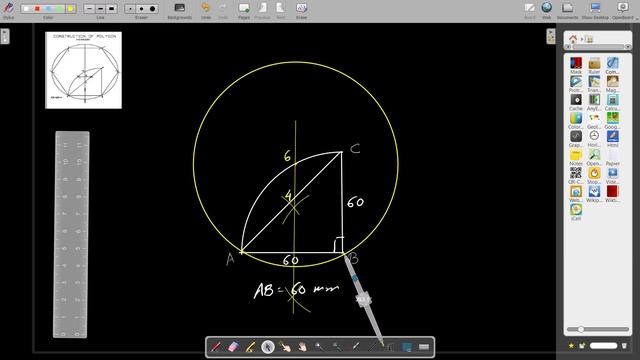The image size is (640, 360).
Task: Click the library trash icon
Action: point(624,346)
